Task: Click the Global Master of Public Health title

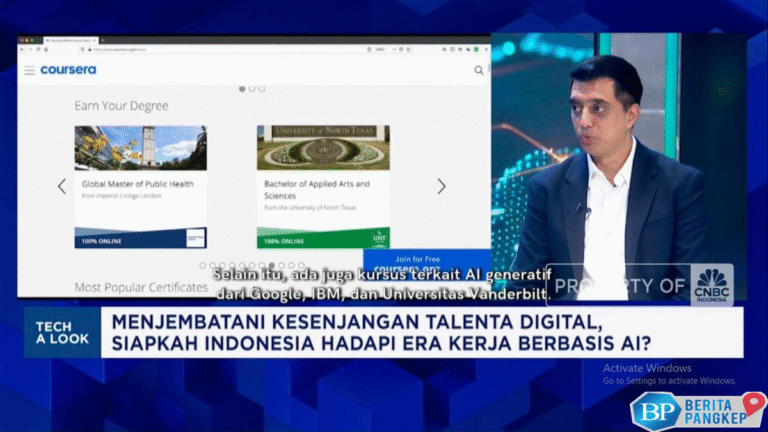Action: (x=138, y=184)
